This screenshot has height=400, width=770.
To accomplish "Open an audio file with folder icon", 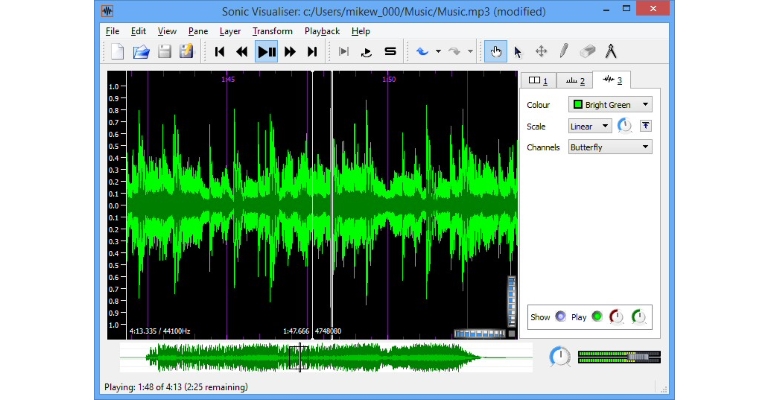I will pyautogui.click(x=141, y=52).
